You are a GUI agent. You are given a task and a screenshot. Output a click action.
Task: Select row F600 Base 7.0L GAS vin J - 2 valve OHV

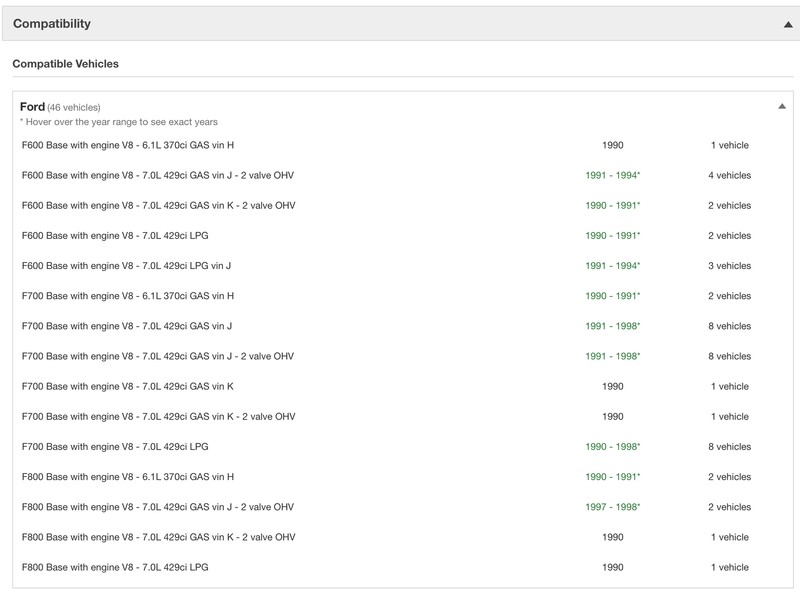[403, 175]
